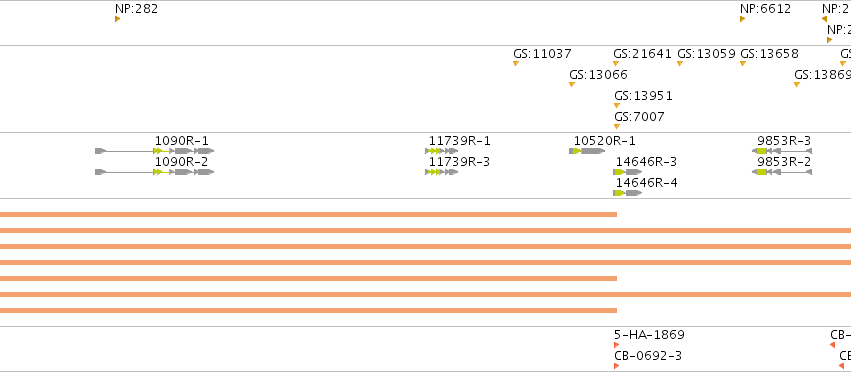This screenshot has height=372, width=851.
Task: Click the GS:13066 triangle marker
Action: point(571,84)
